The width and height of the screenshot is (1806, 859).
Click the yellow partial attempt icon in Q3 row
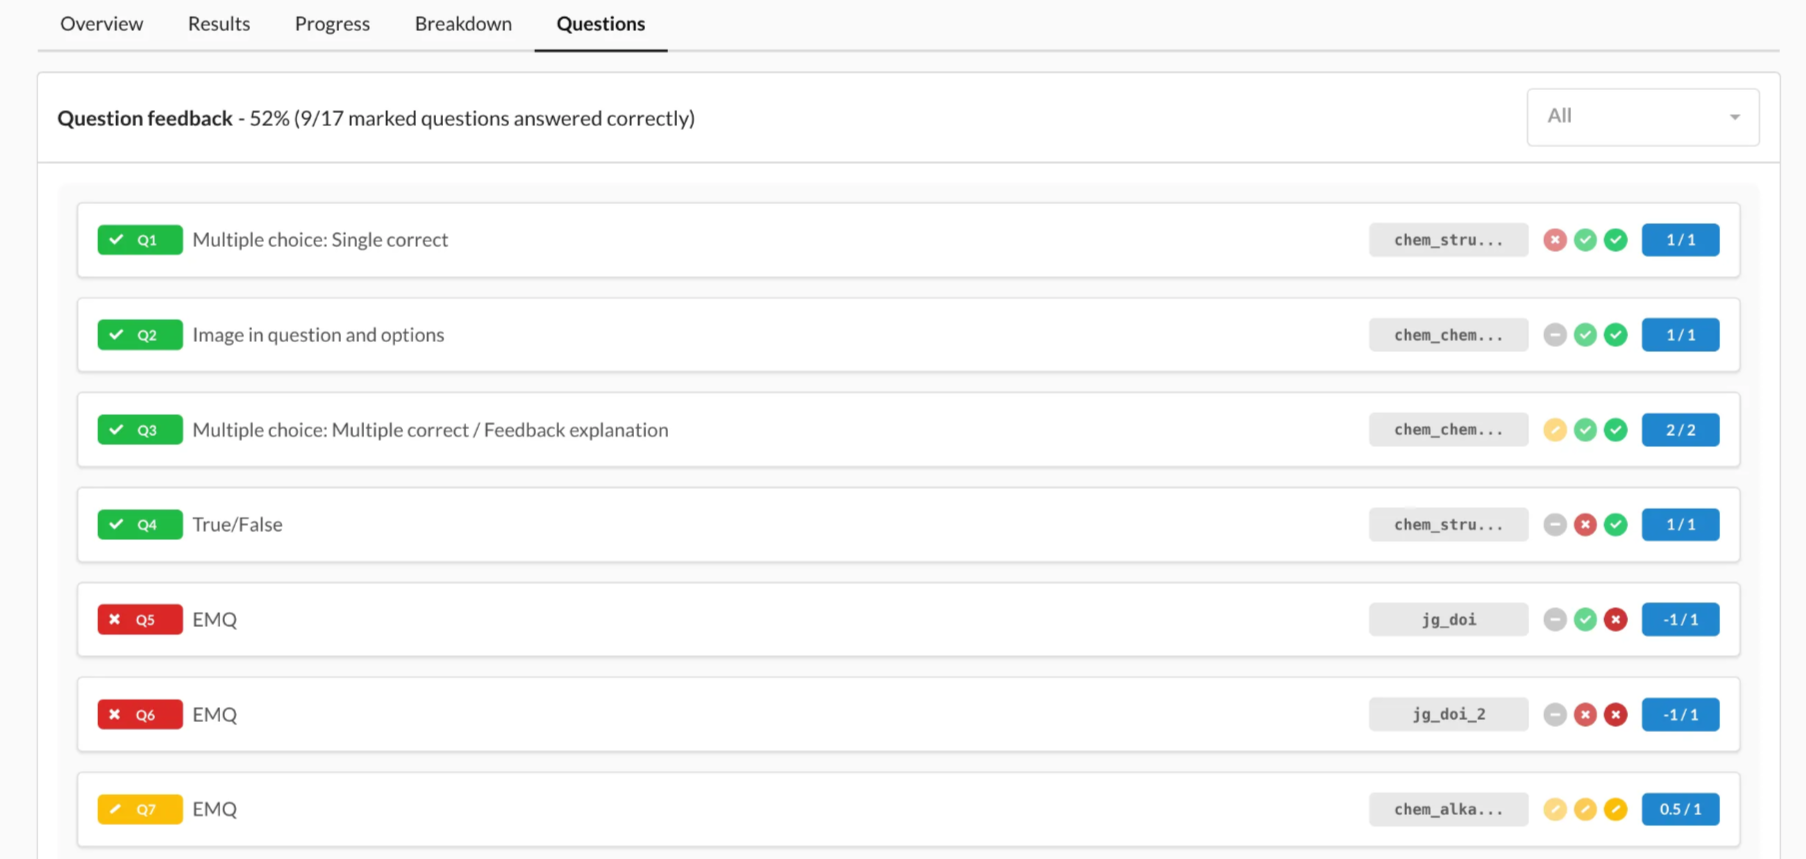click(x=1554, y=430)
